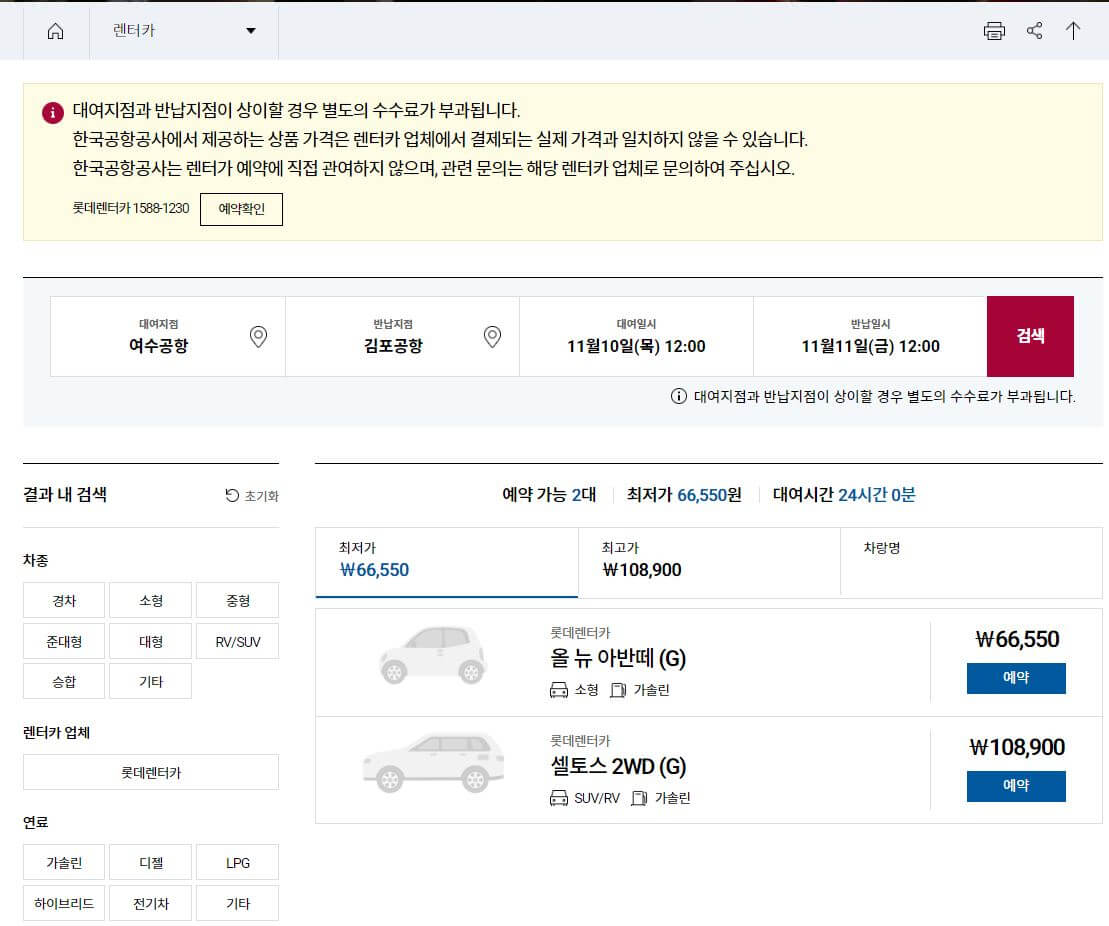The image size is (1109, 926).
Task: Select the RV/SUV vehicle type filter
Action: coord(237,640)
